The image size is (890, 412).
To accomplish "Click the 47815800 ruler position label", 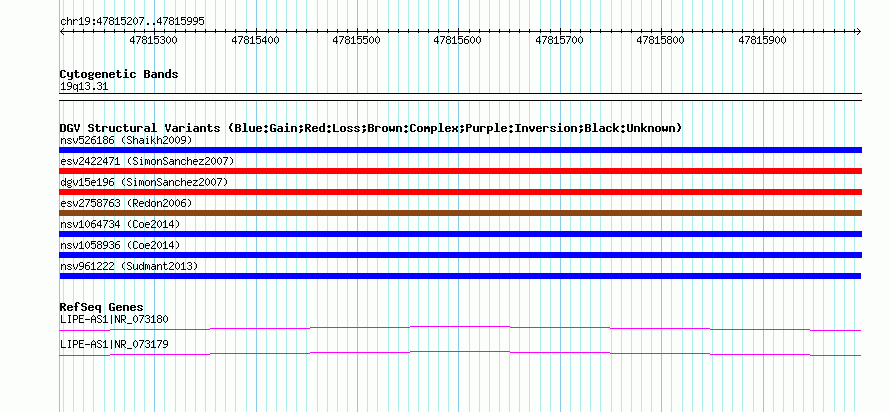I will pos(660,40).
